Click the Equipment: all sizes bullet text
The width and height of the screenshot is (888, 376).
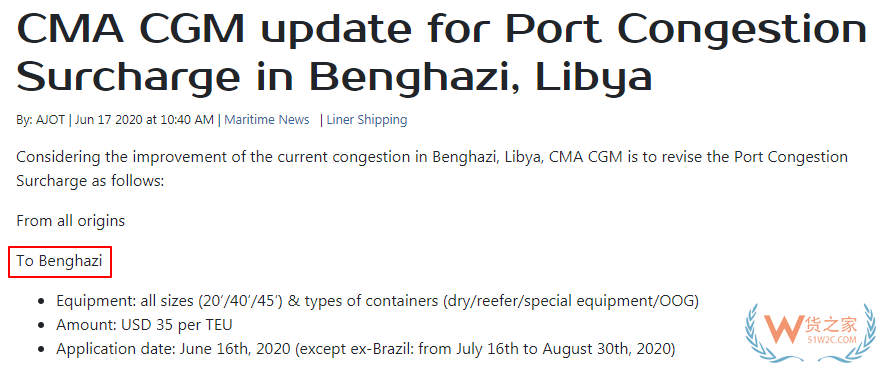point(377,301)
